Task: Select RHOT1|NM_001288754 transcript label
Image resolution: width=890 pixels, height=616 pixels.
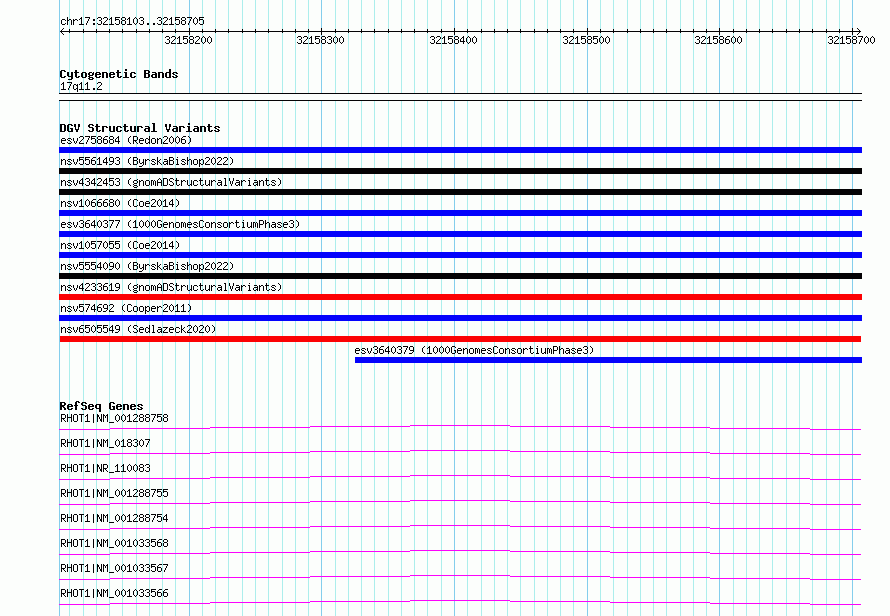Action: (114, 518)
